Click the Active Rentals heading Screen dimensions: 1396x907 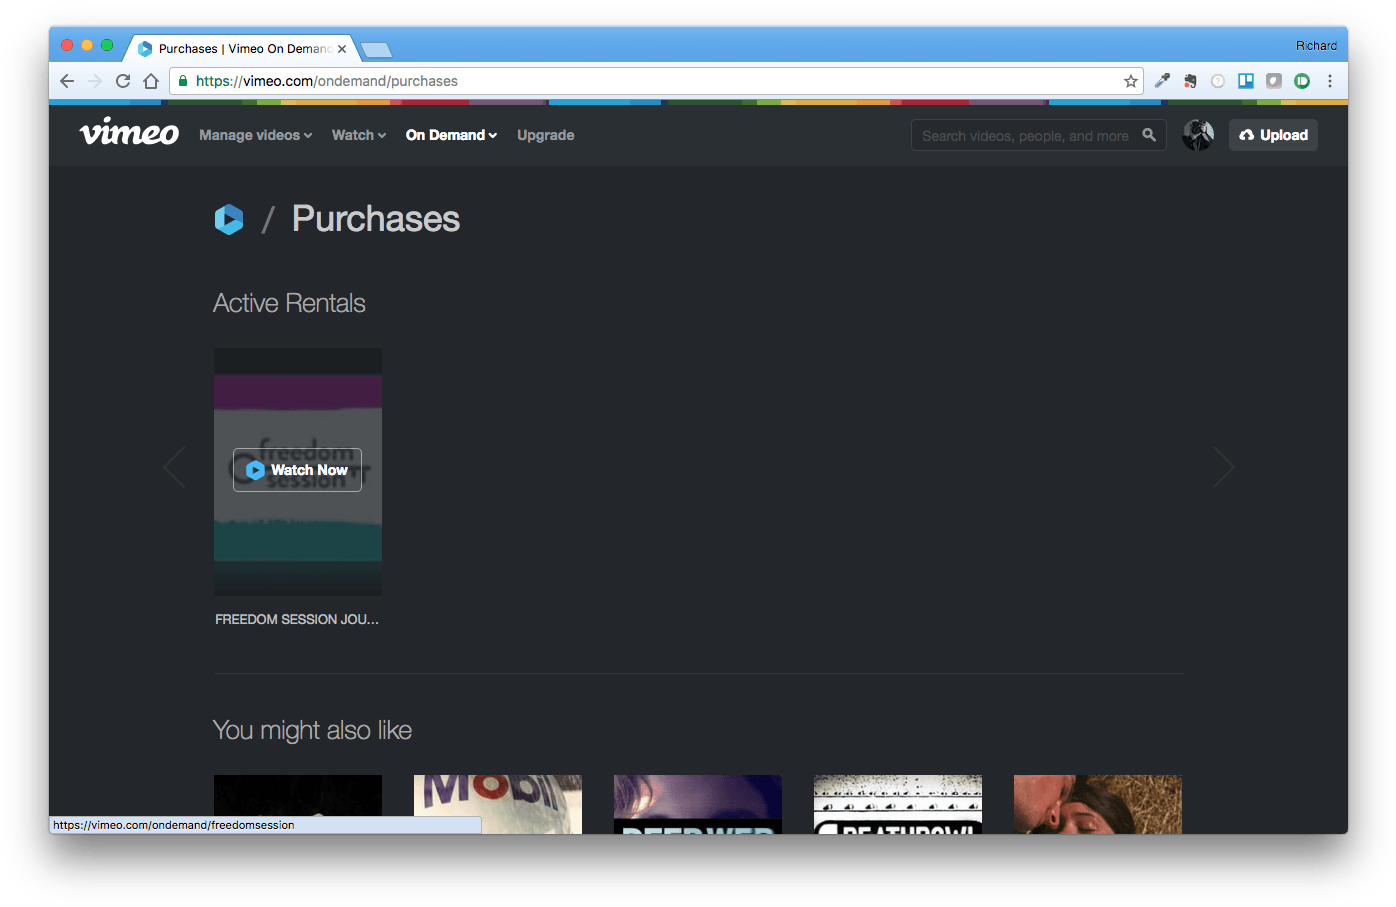(289, 303)
